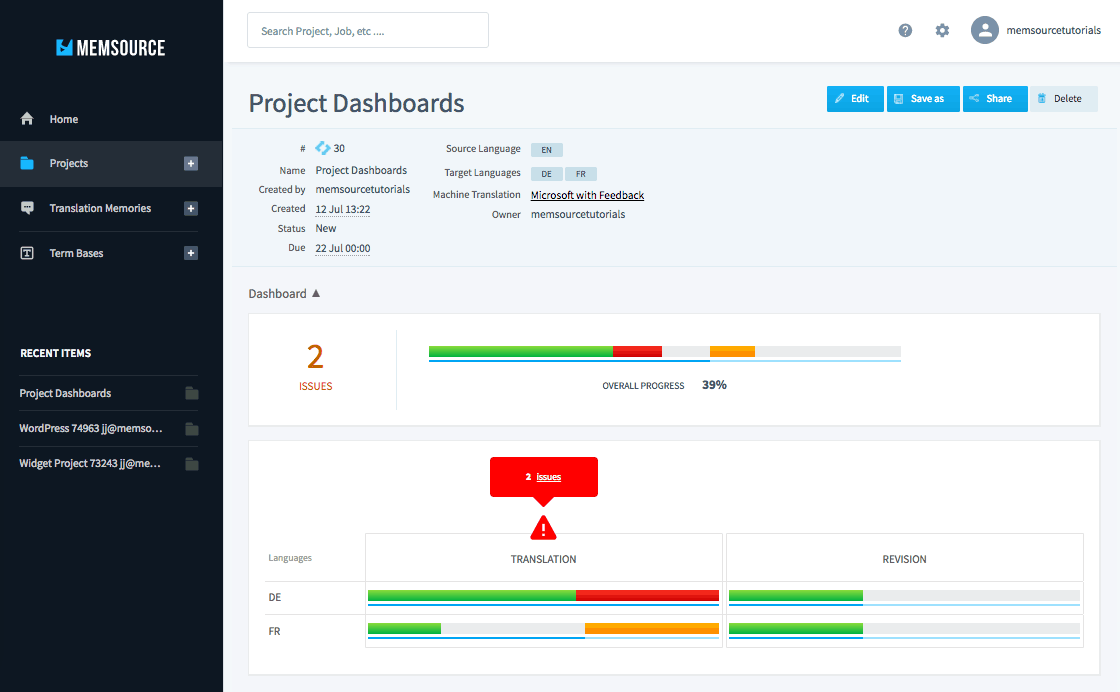1120x692 pixels.
Task: Click the DE translation progress bar
Action: coord(543,597)
